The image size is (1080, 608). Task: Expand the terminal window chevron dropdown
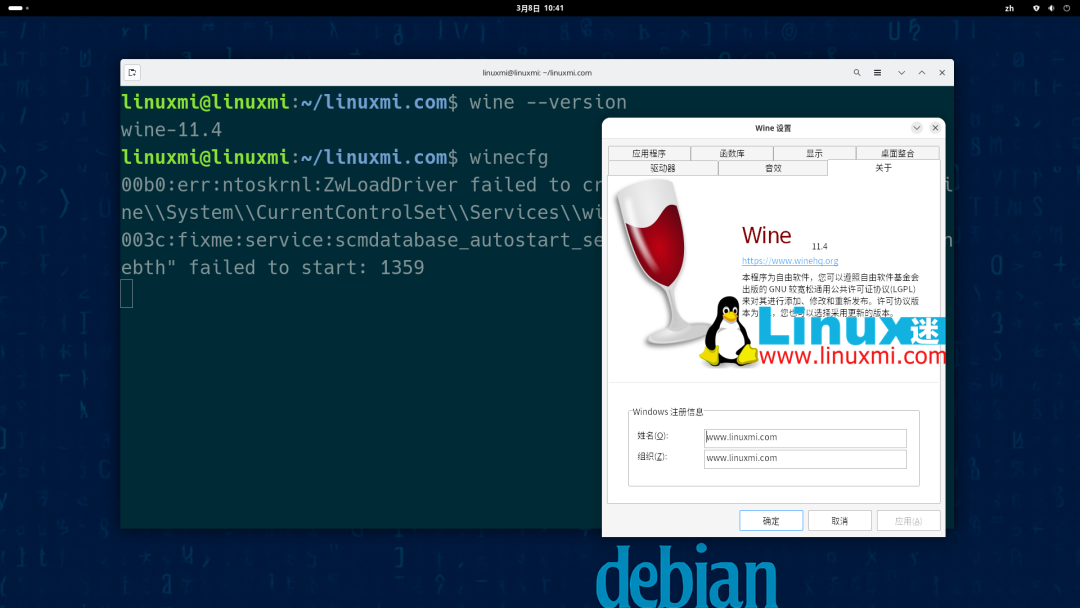pyautogui.click(x=901, y=72)
